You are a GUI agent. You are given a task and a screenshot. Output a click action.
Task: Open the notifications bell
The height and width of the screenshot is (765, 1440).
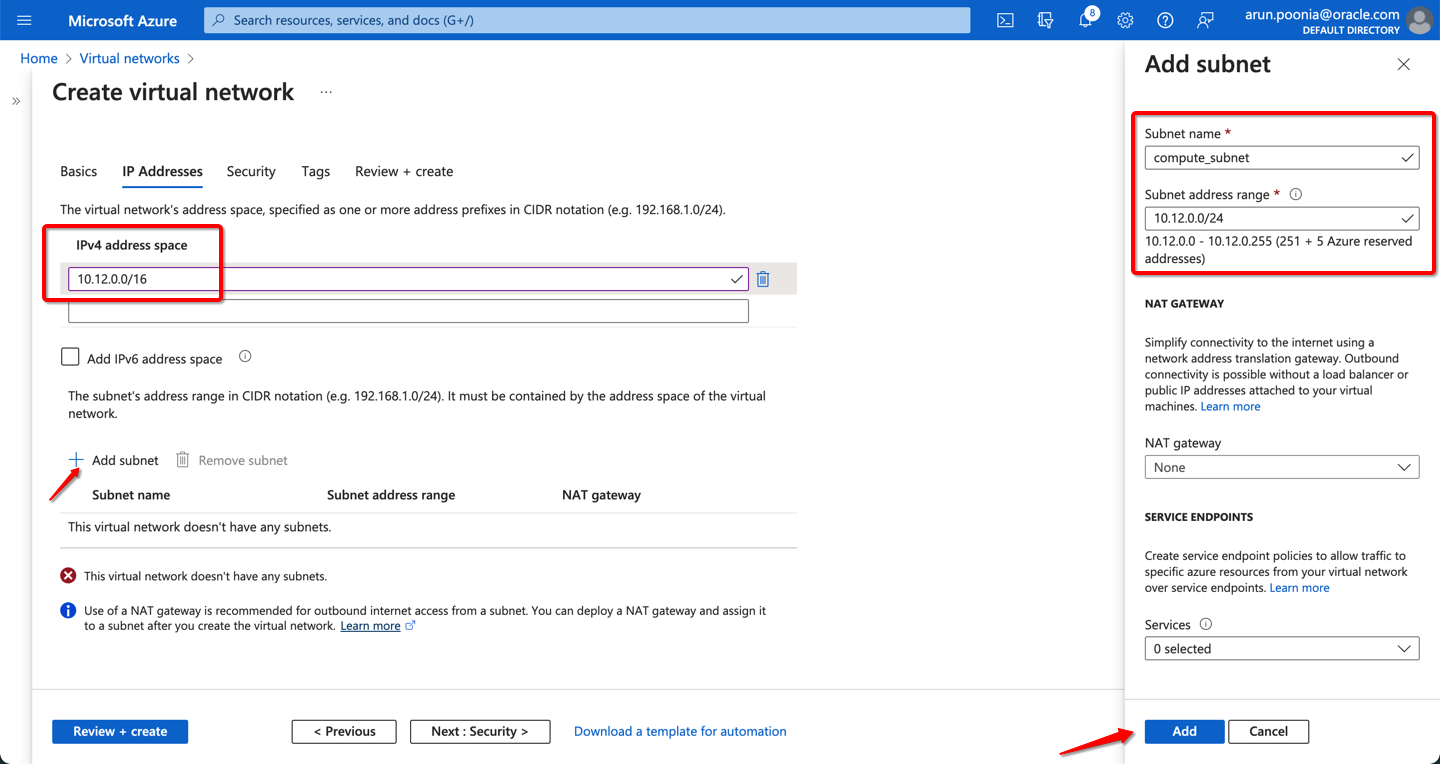coord(1085,20)
